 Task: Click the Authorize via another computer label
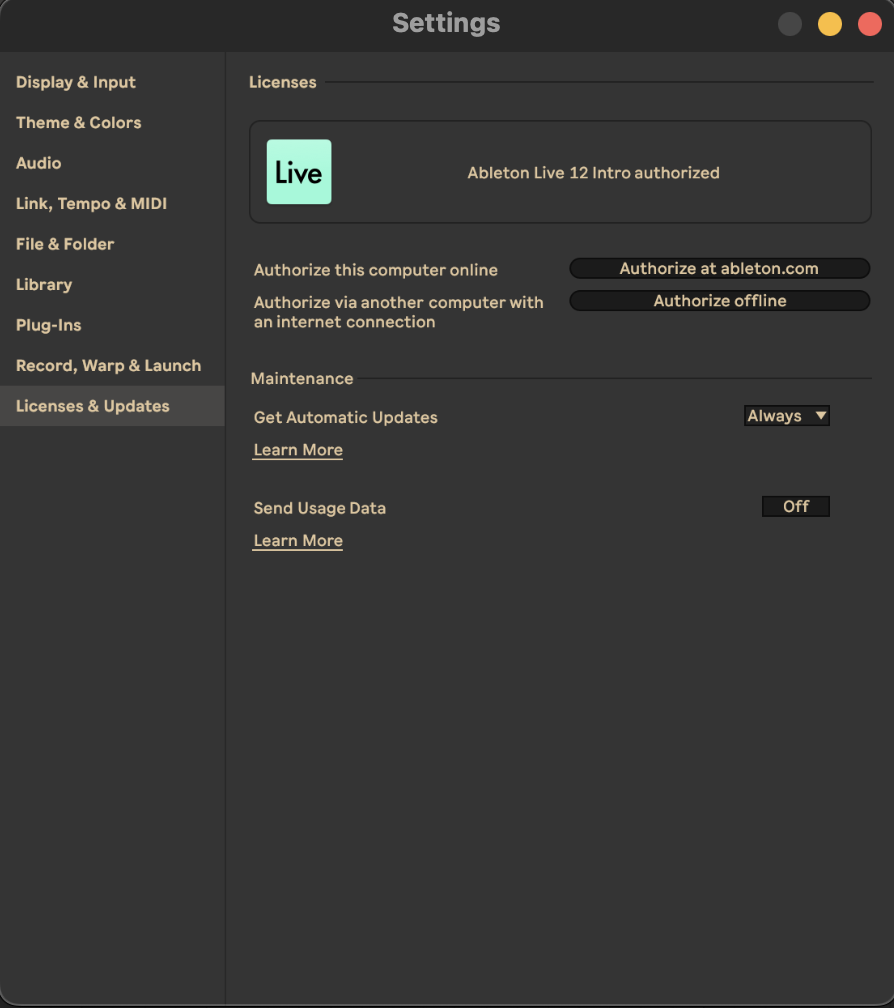[398, 312]
